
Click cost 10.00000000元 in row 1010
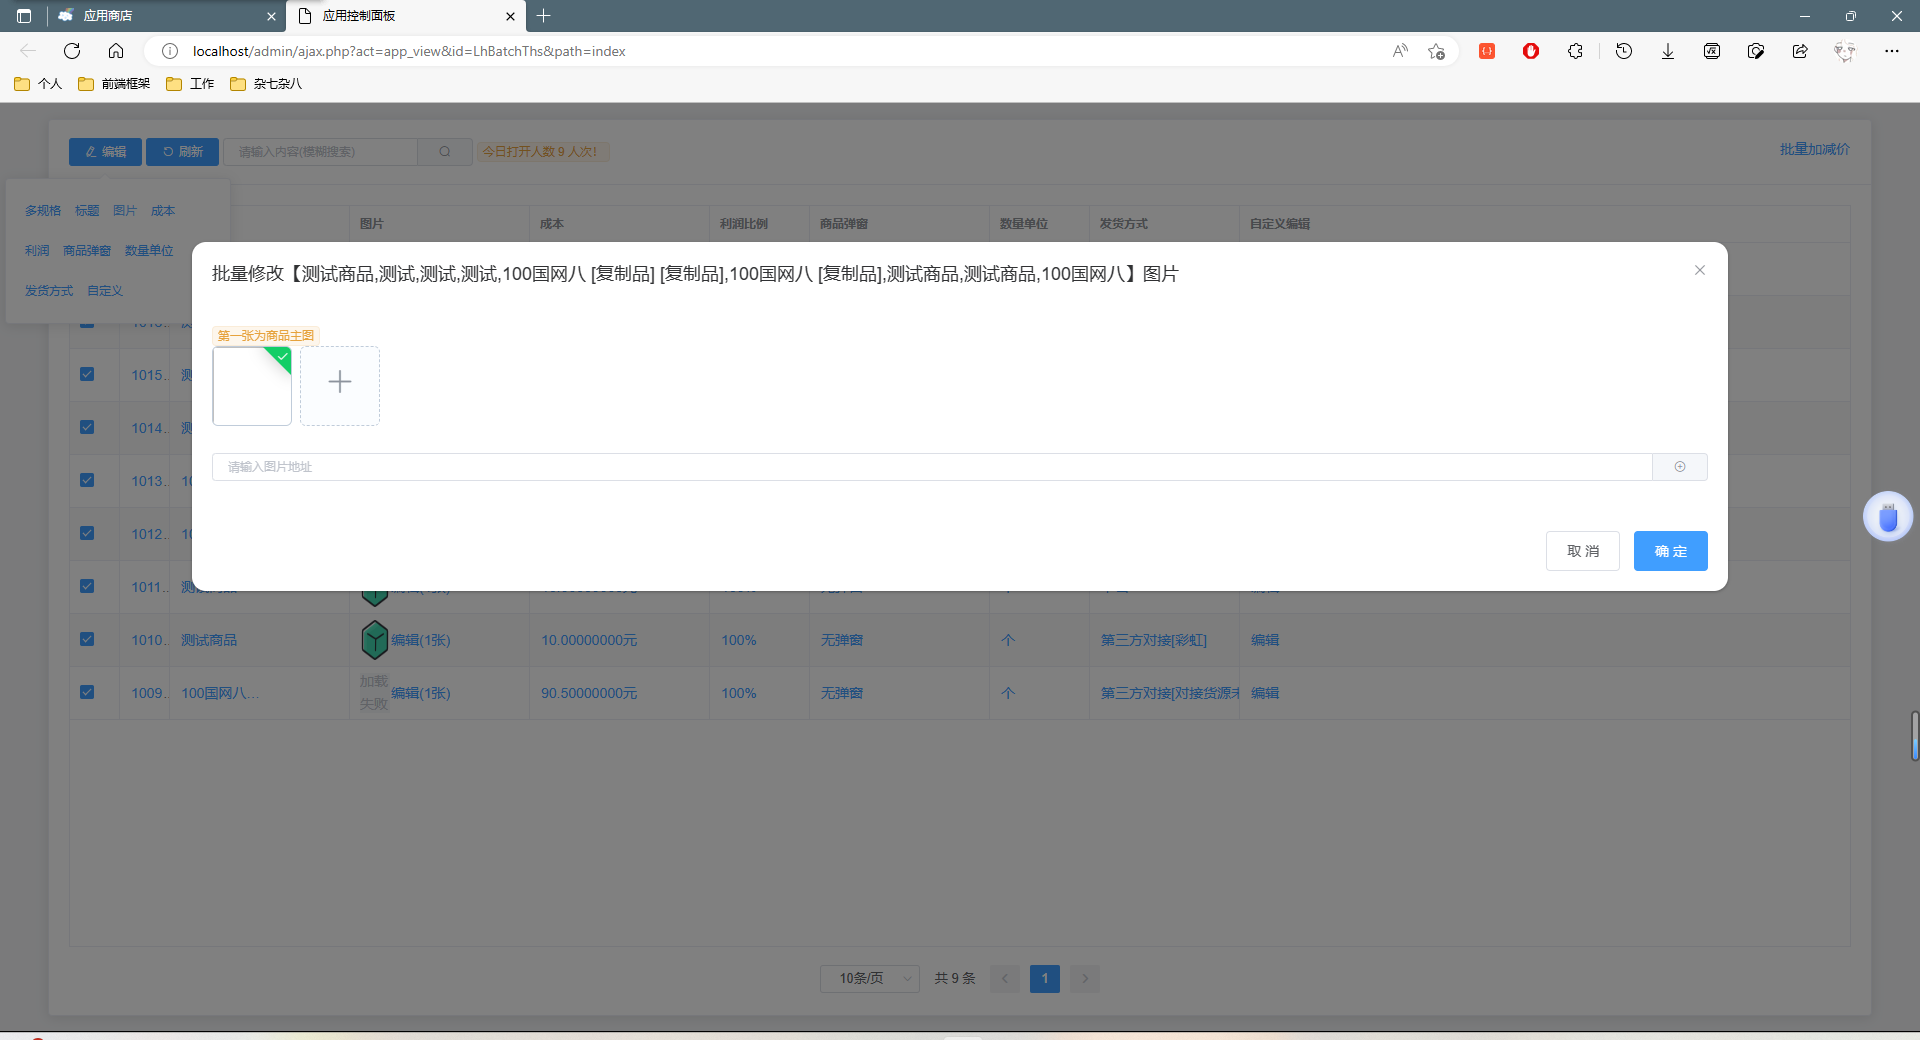[x=589, y=640]
